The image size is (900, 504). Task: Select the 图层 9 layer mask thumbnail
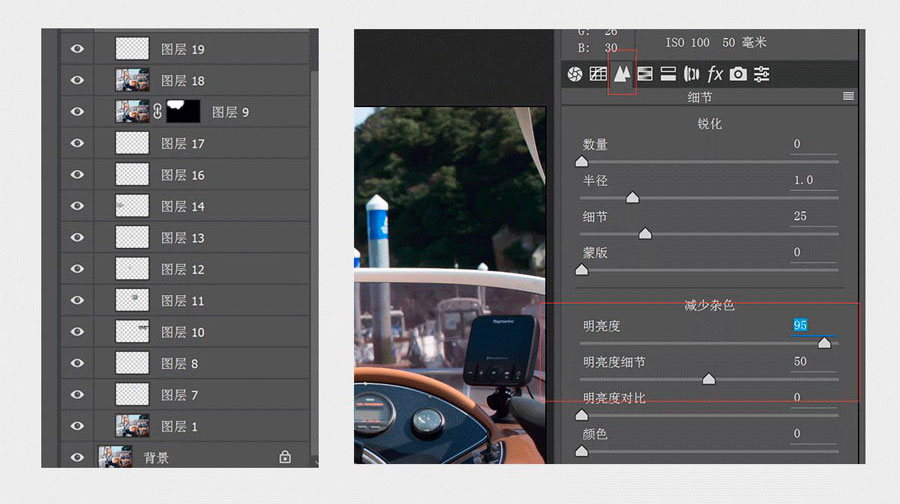(183, 111)
